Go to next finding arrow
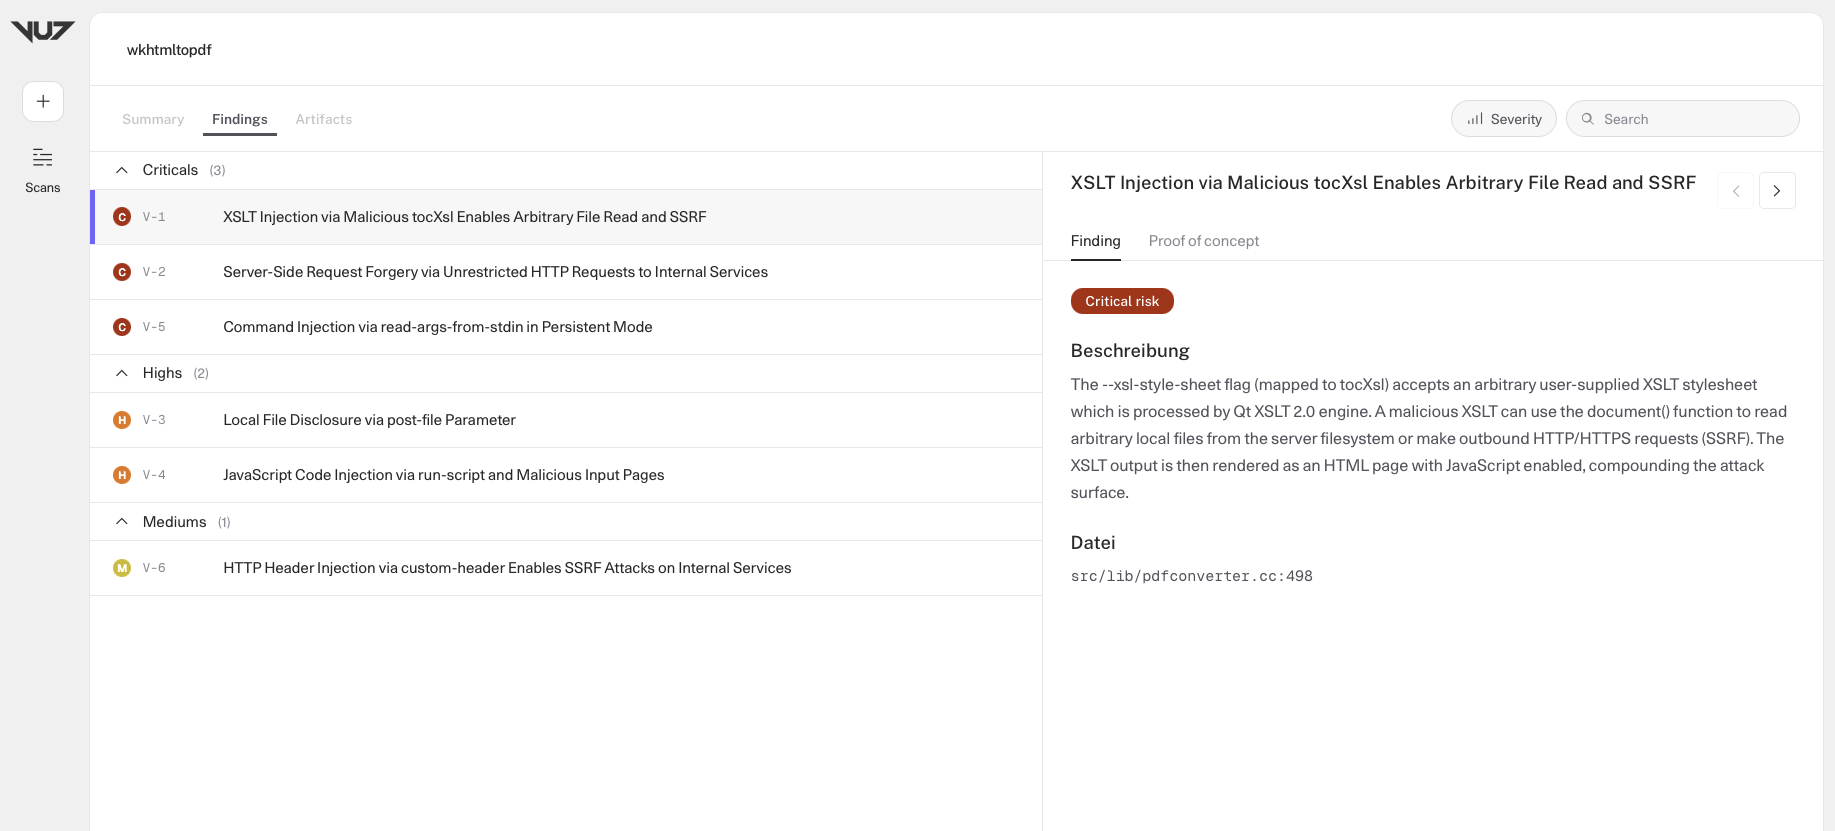Screen dimensions: 1835x831 coord(1777,191)
